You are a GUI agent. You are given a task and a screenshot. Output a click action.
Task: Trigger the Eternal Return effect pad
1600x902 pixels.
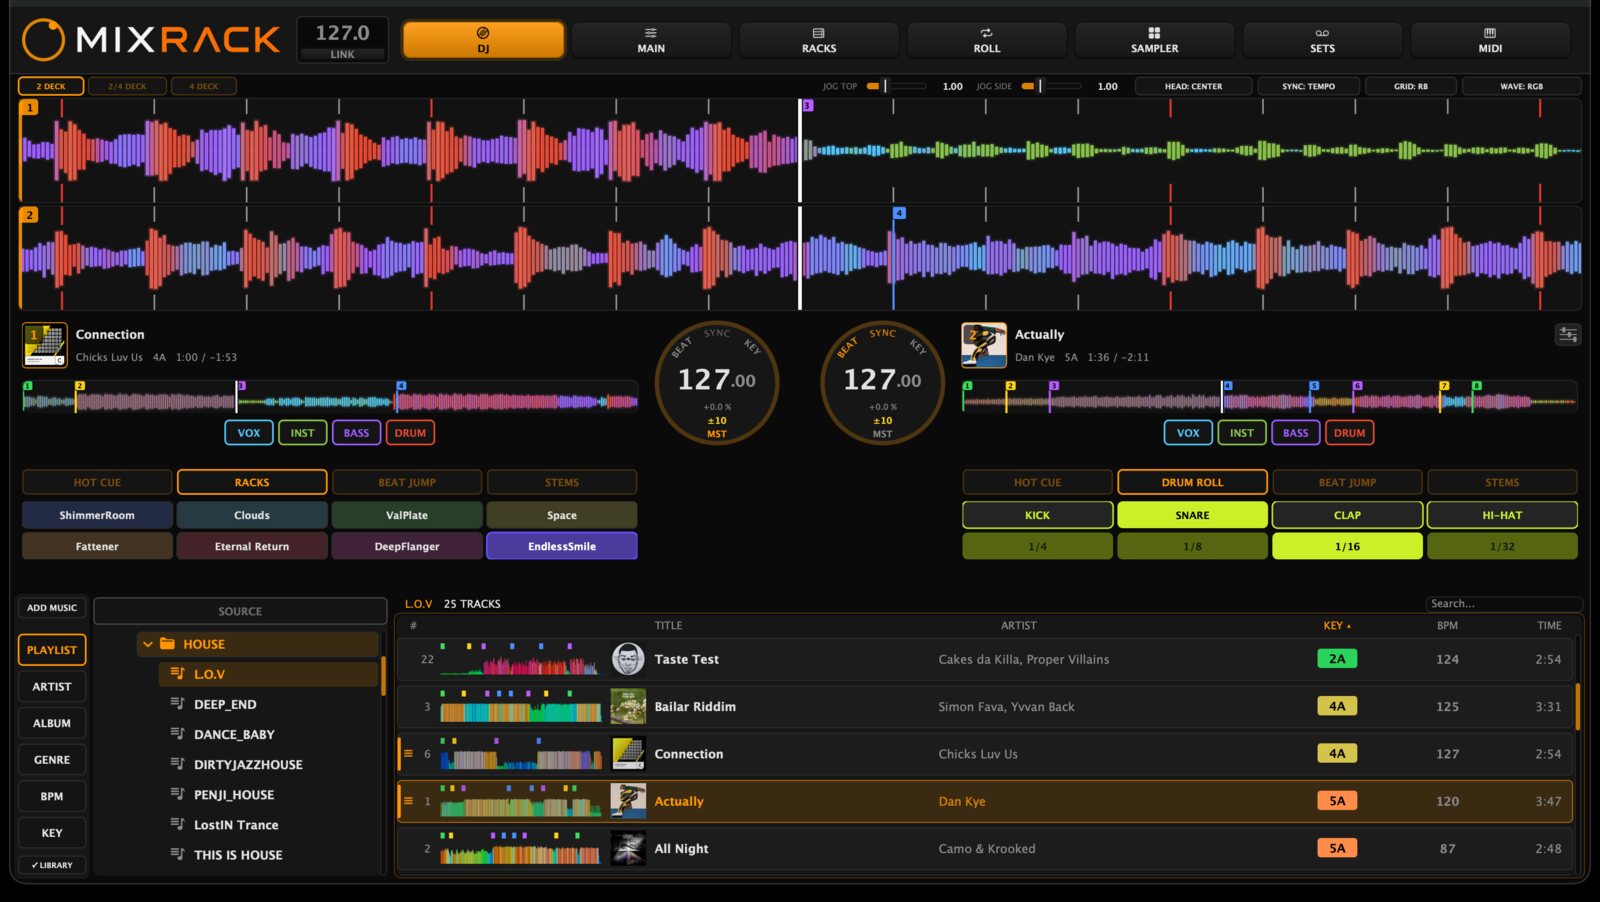click(252, 546)
